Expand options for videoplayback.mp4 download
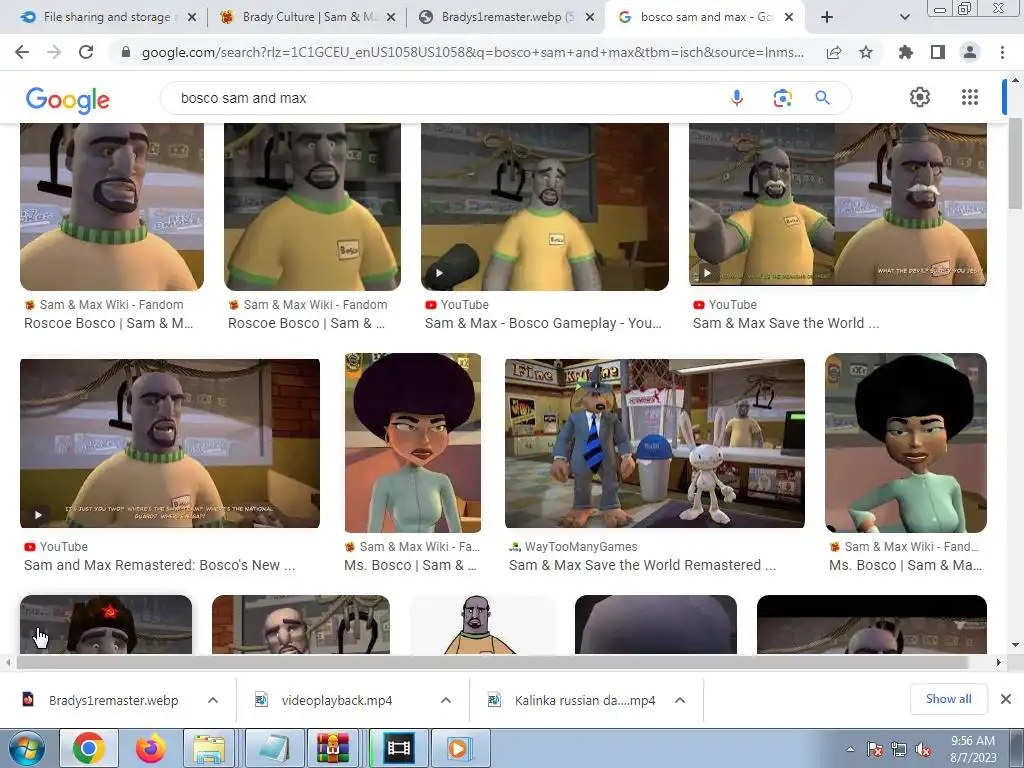 click(446, 700)
